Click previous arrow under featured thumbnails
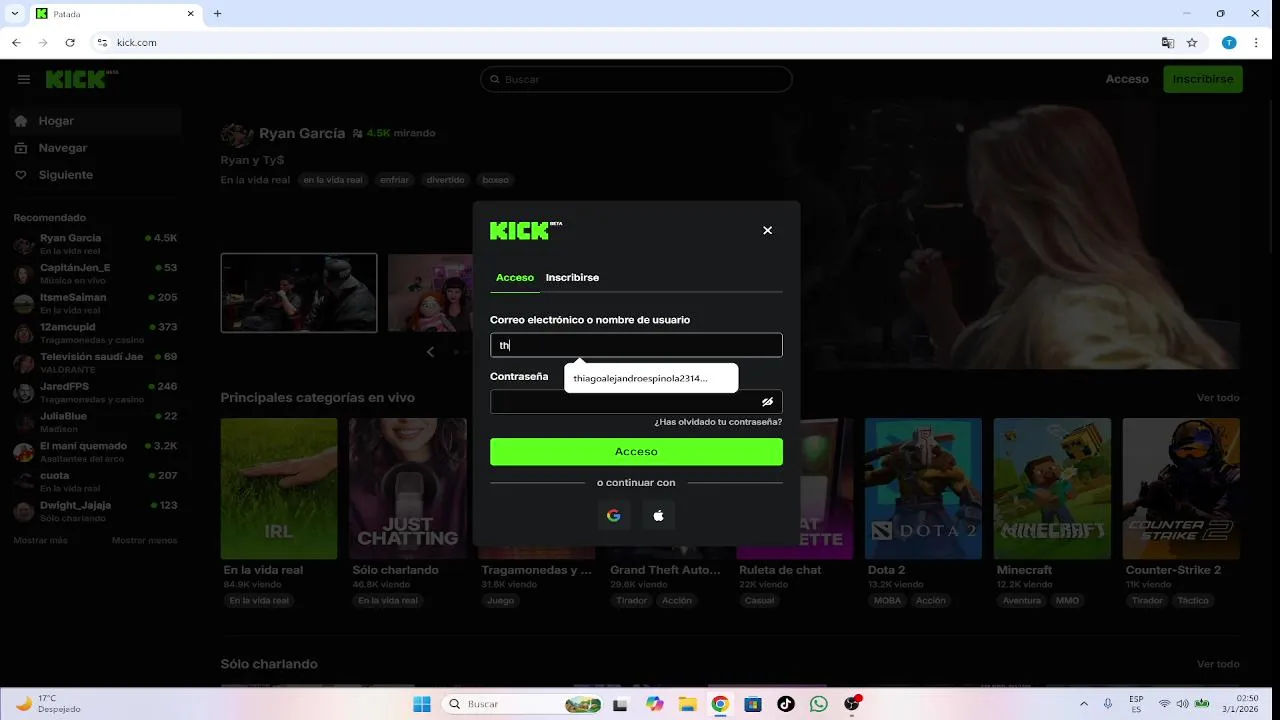 tap(431, 352)
